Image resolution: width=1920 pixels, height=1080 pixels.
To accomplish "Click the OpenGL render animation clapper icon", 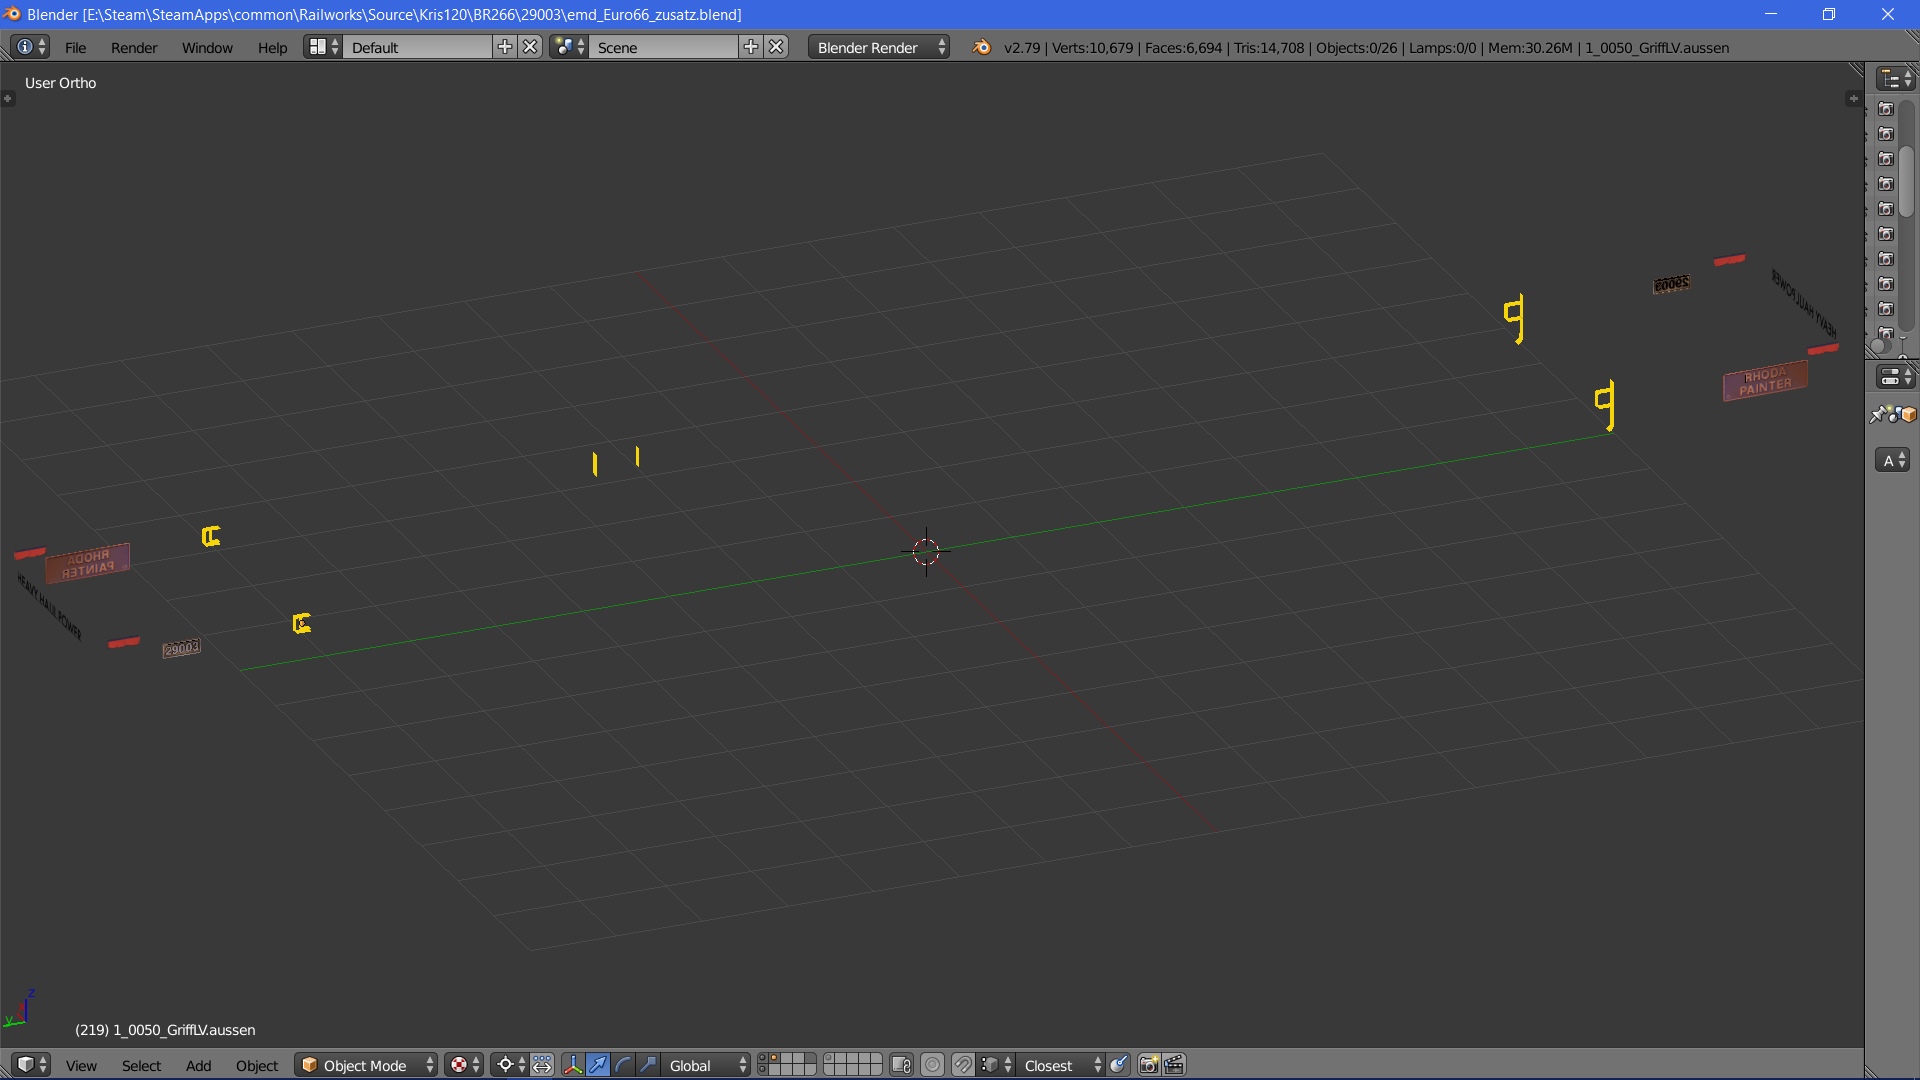I will click(x=1174, y=1065).
